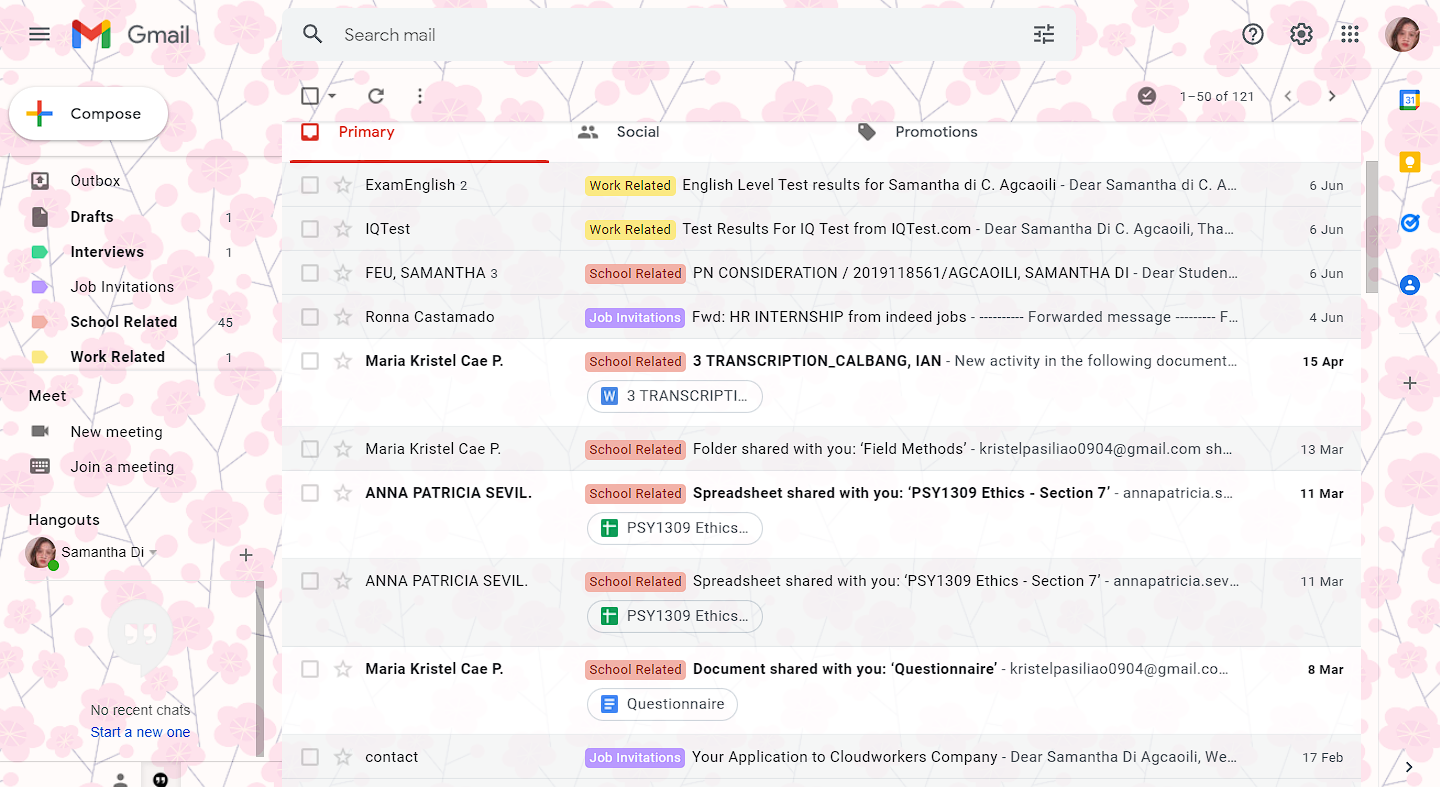Open the Folder shared 'Field Methods' email
The height and width of the screenshot is (787, 1440).
click(x=830, y=449)
